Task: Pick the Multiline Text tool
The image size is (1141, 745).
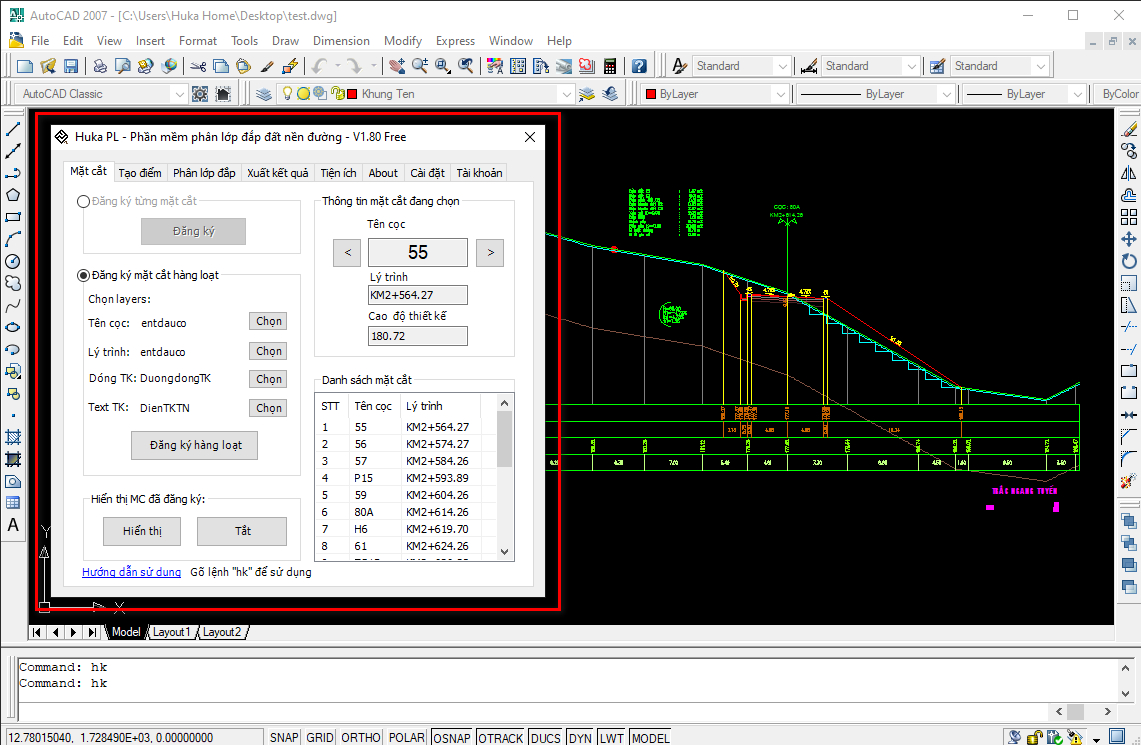Action: coord(13,525)
